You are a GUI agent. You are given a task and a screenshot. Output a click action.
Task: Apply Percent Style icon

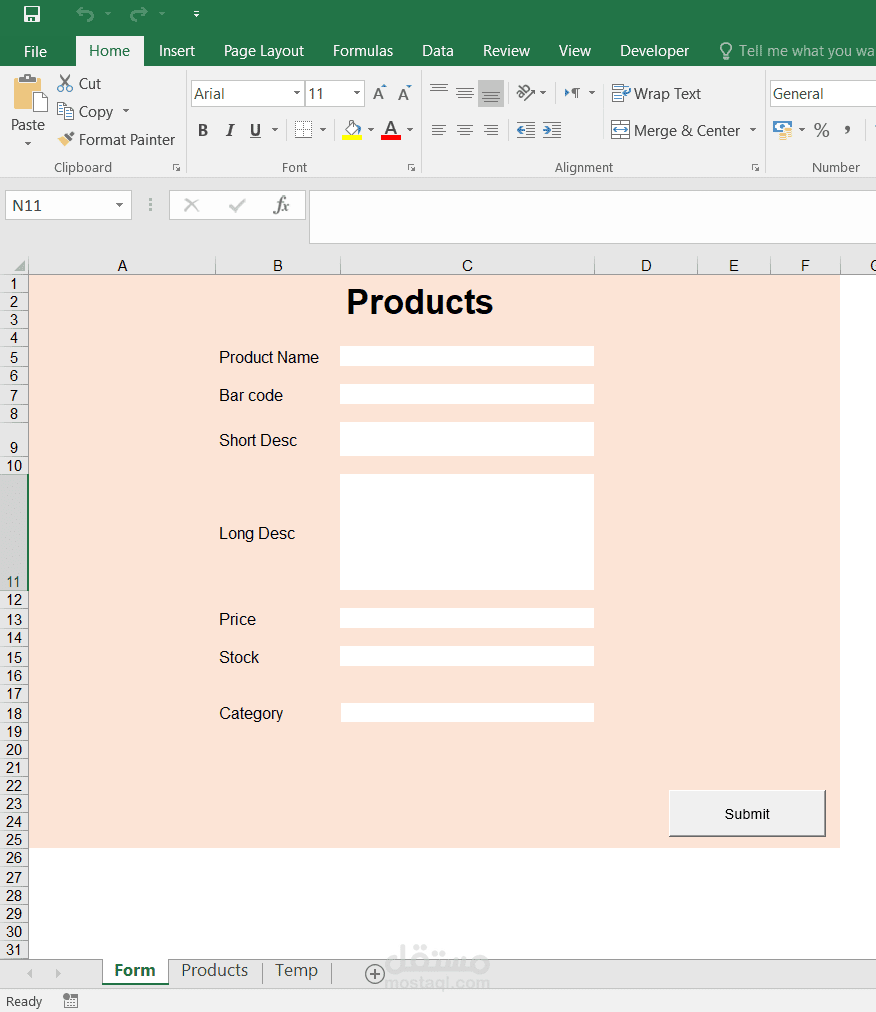[x=821, y=130]
